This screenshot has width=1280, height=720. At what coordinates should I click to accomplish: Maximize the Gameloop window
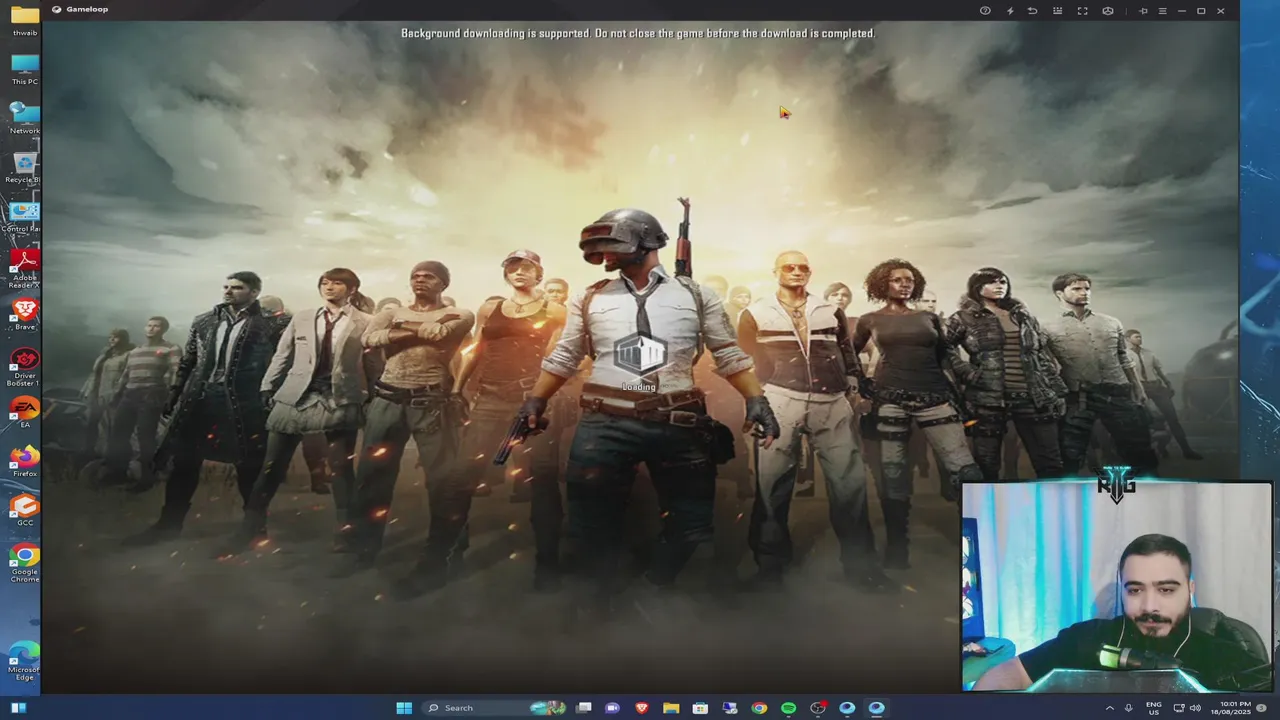(x=1201, y=11)
